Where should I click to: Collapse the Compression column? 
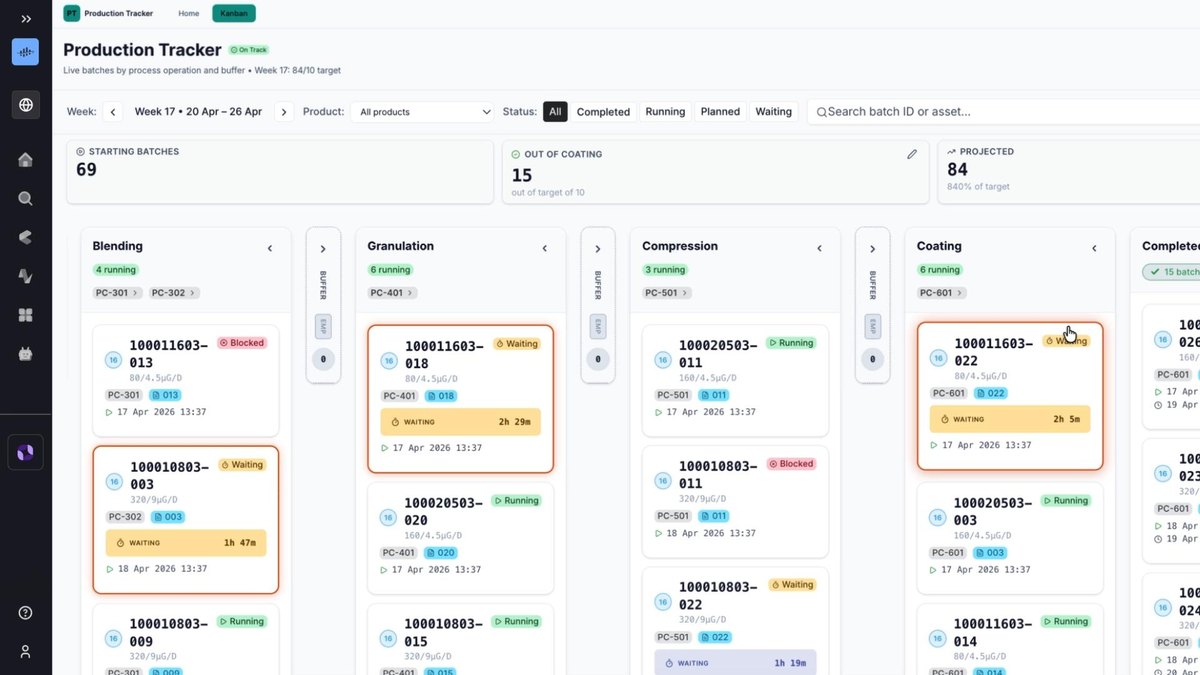point(820,248)
